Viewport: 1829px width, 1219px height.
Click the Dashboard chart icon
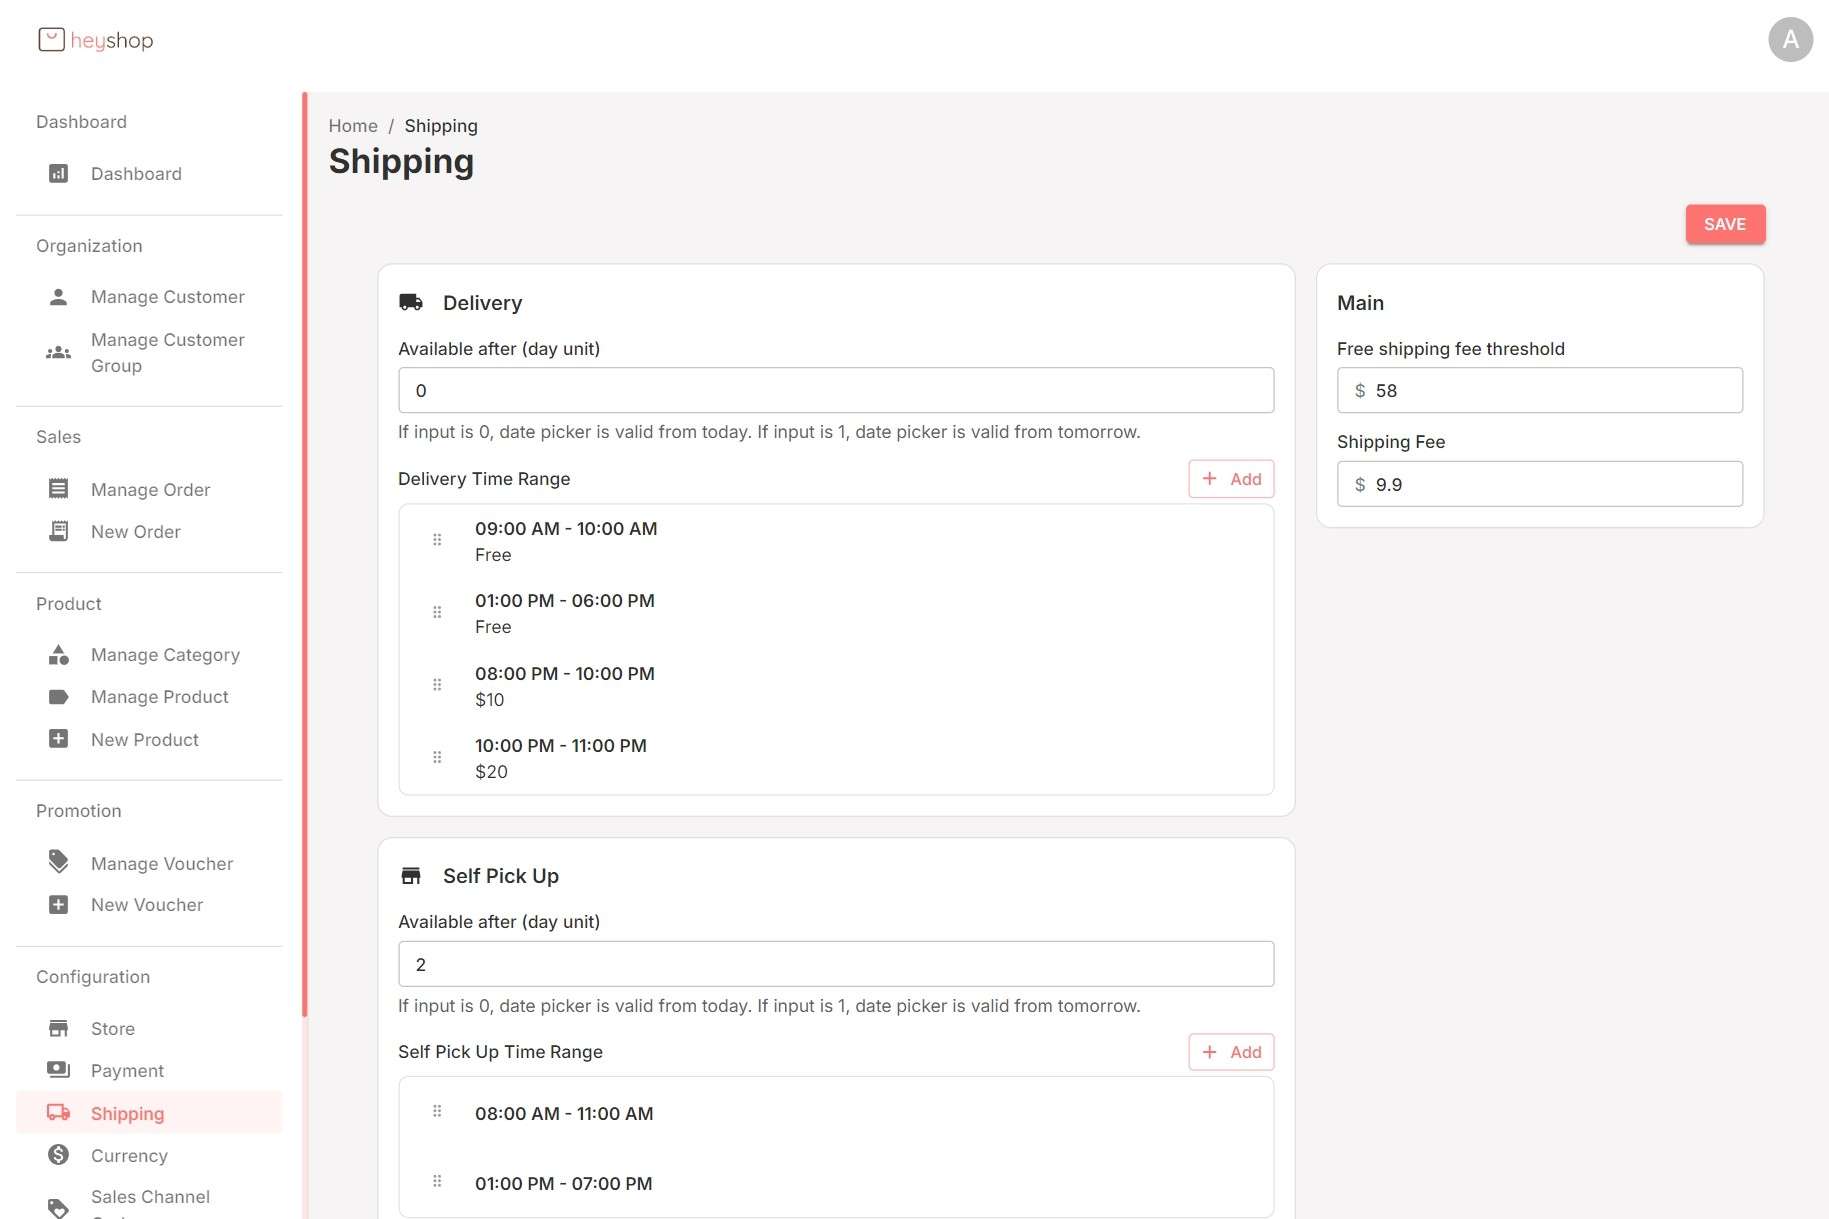point(59,174)
